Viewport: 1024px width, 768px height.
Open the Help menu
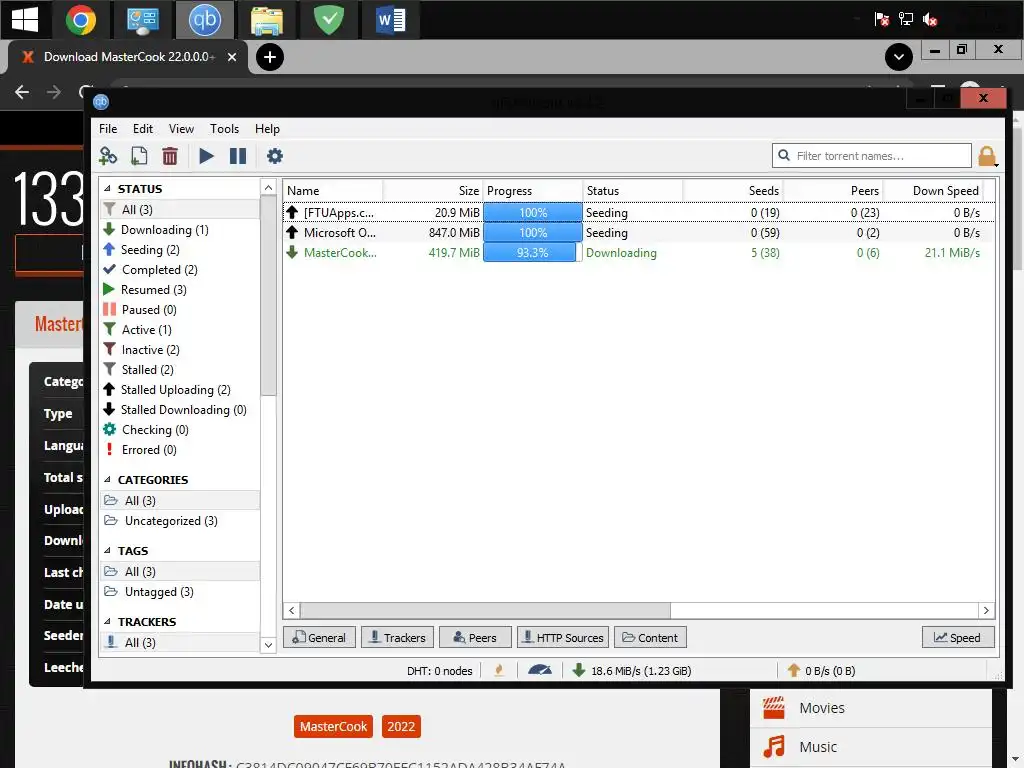[267, 129]
